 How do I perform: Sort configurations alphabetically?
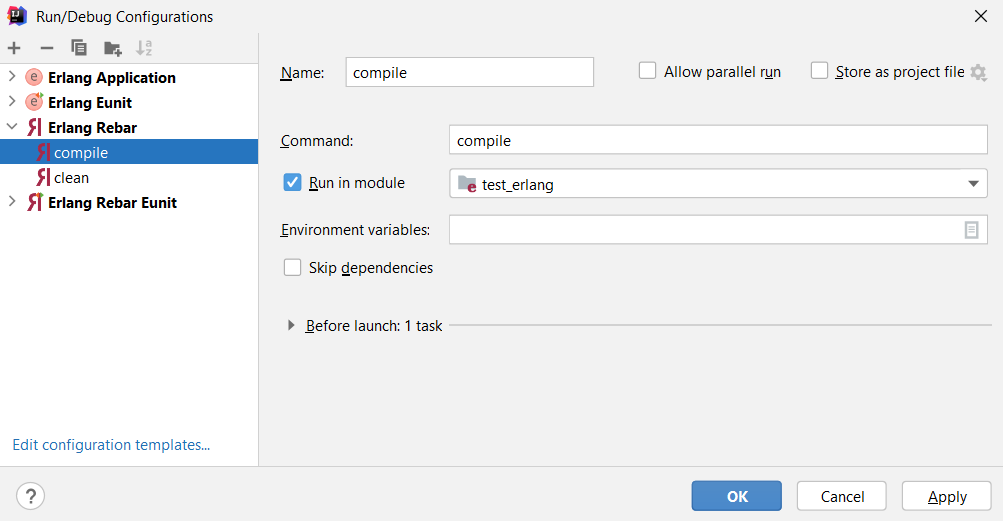(145, 48)
